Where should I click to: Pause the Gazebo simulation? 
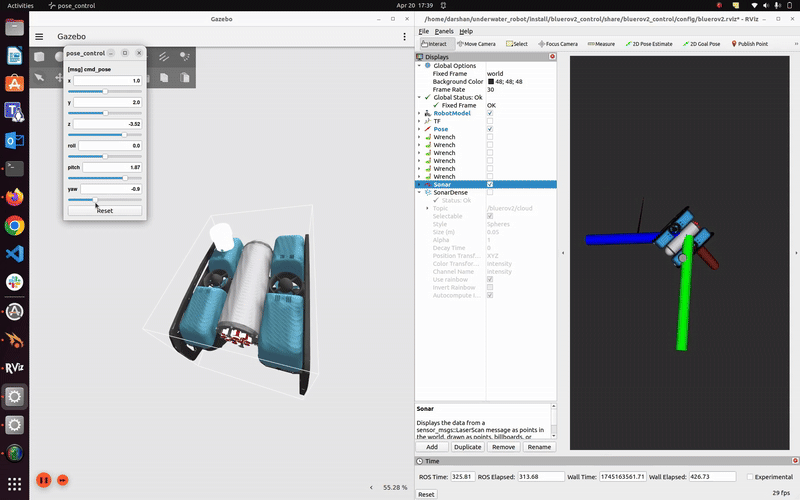tap(43, 480)
